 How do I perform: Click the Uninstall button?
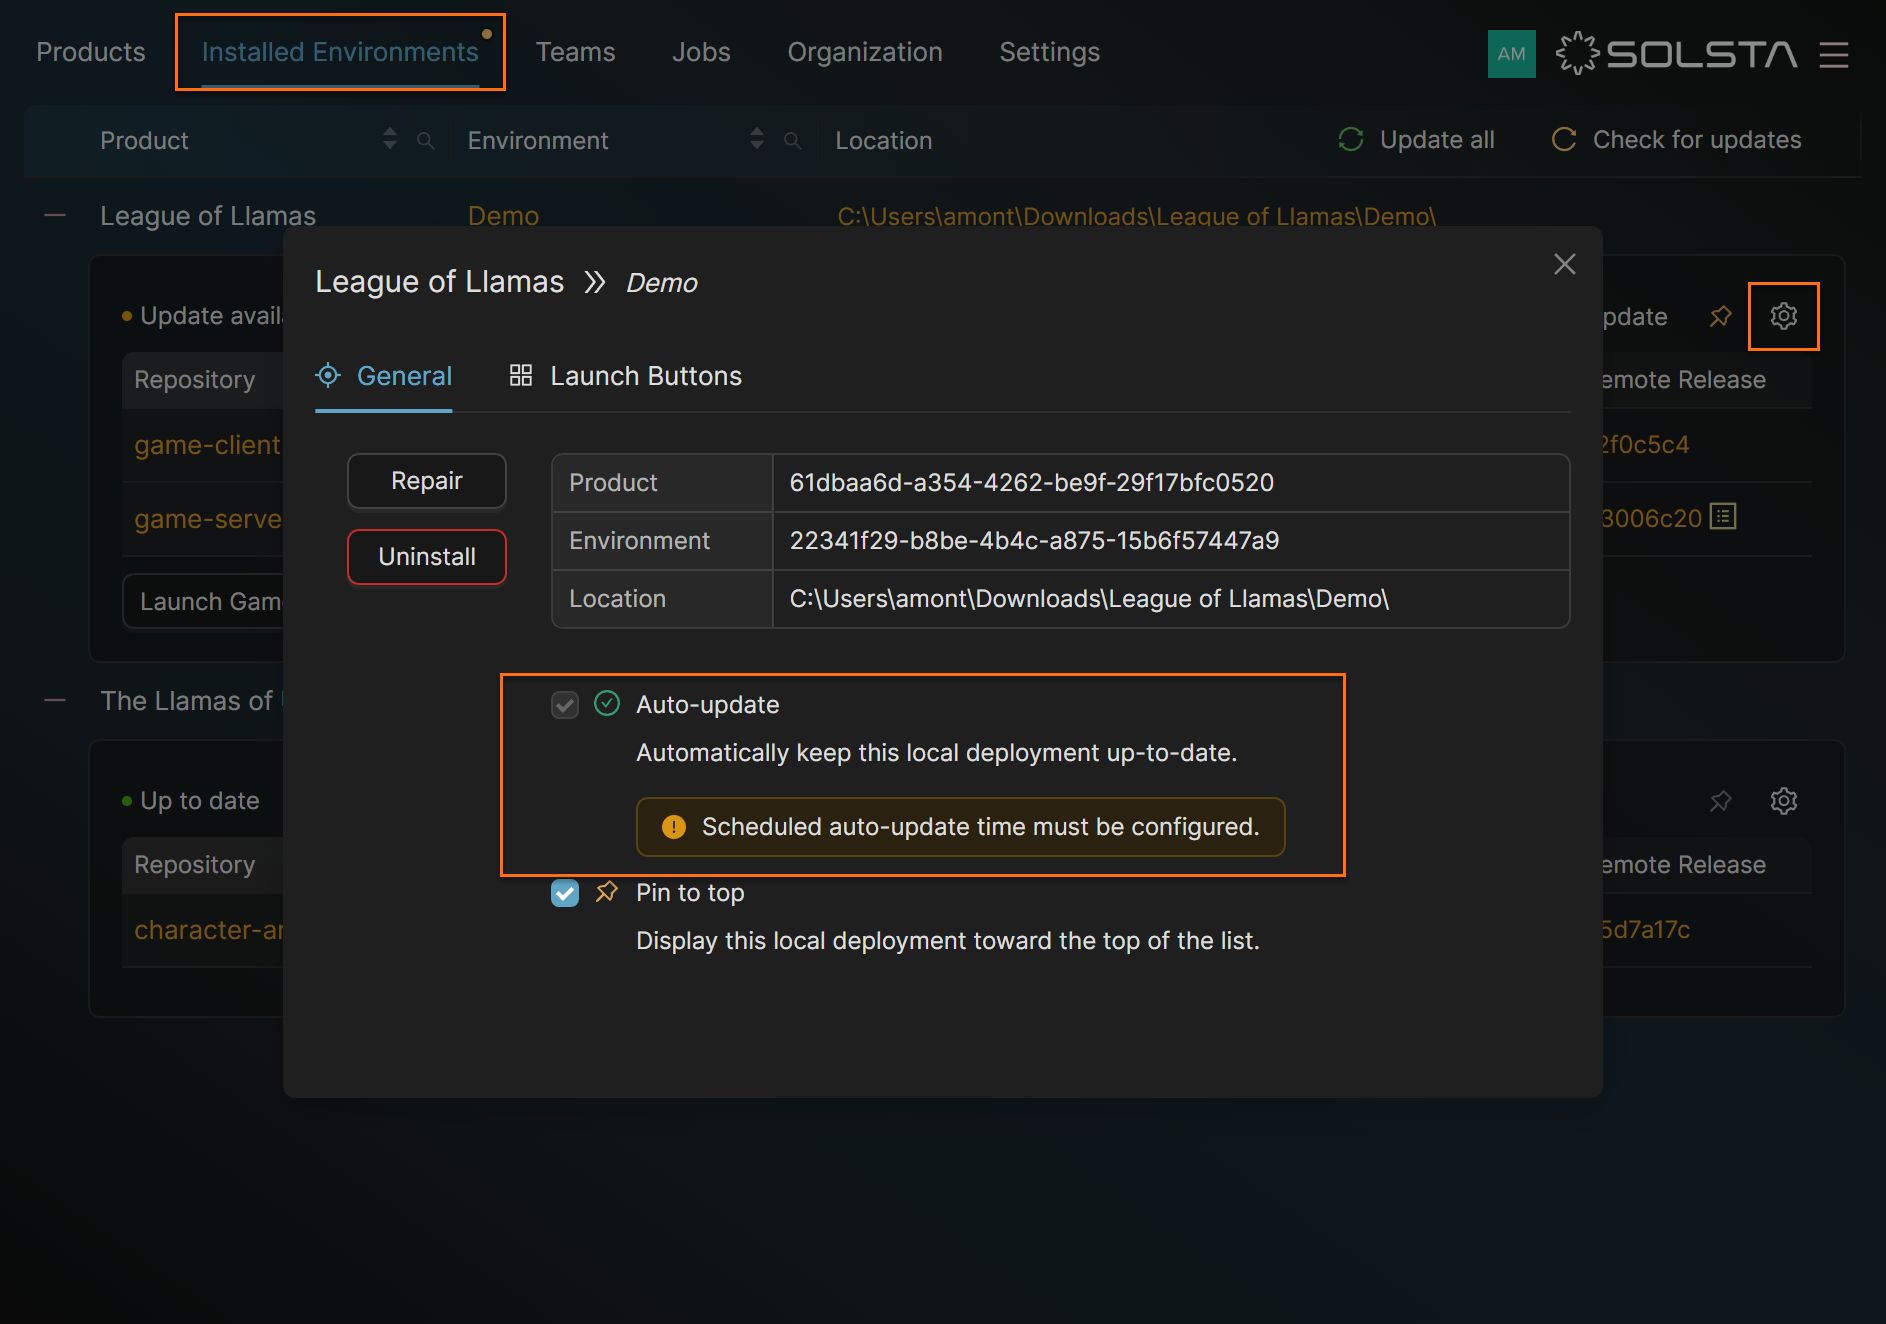point(427,557)
